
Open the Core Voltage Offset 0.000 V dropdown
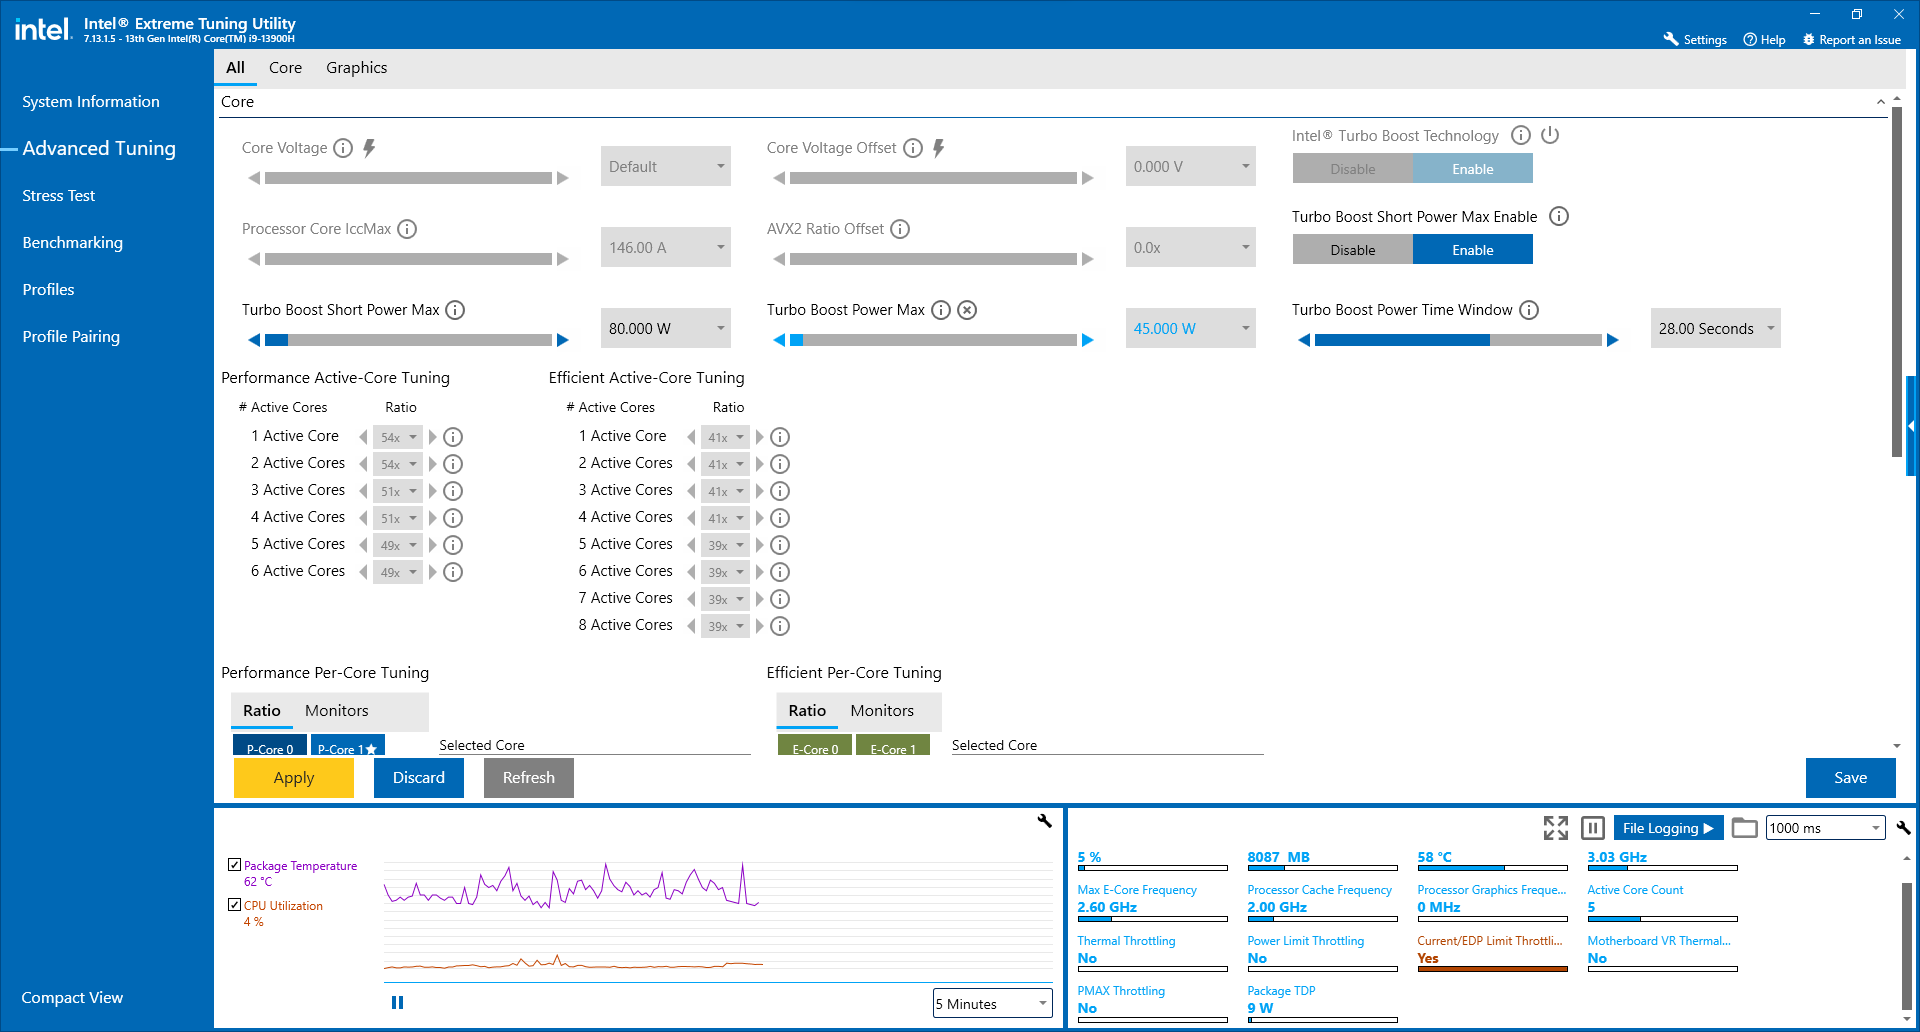tap(1190, 166)
